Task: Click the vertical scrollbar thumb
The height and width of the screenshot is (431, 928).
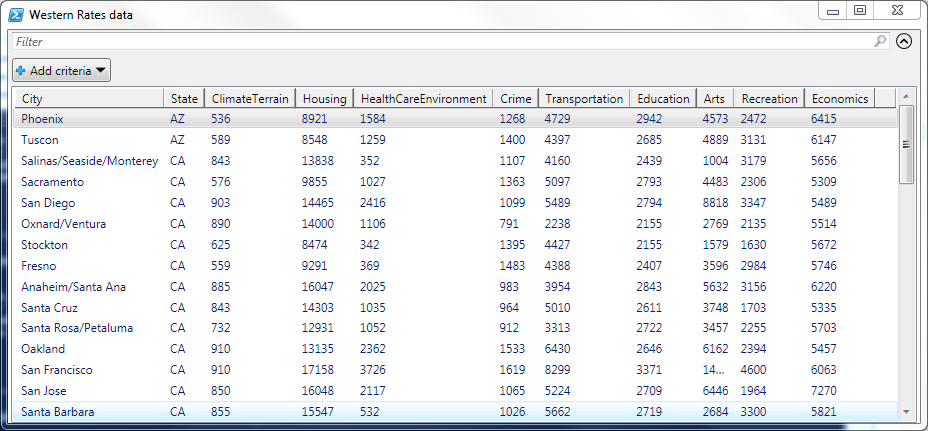Action: pyautogui.click(x=907, y=144)
